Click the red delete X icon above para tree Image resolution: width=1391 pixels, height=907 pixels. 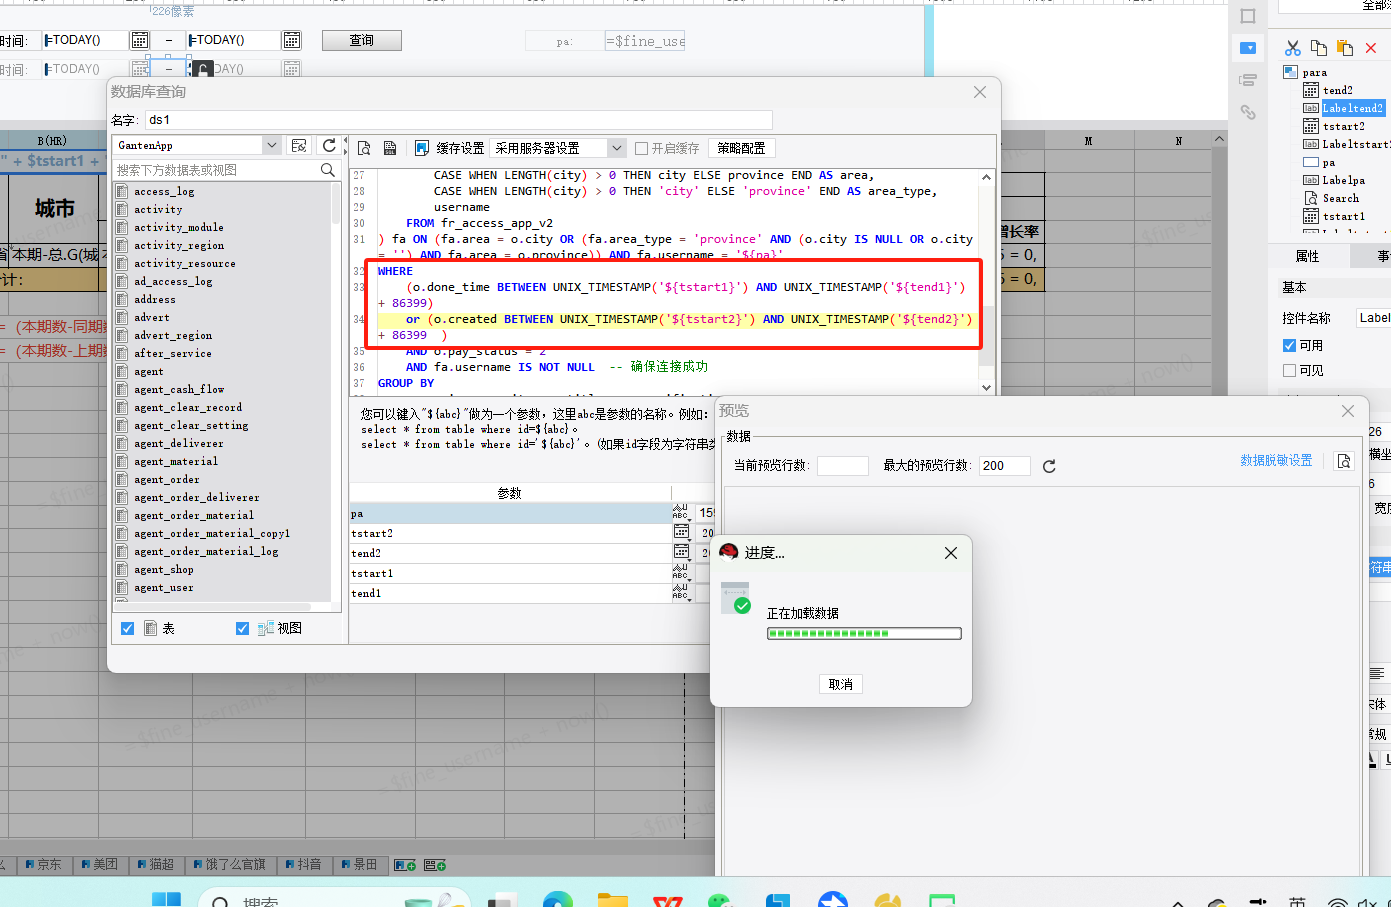[x=1371, y=48]
